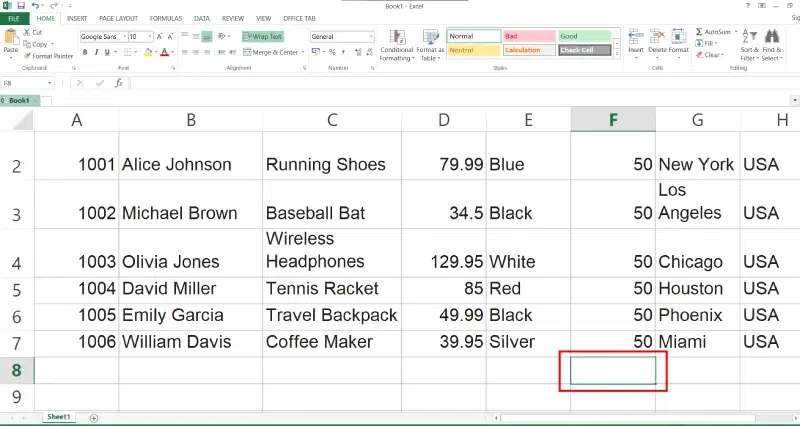
Task: Click the Middle Align icon
Action: tap(195, 37)
